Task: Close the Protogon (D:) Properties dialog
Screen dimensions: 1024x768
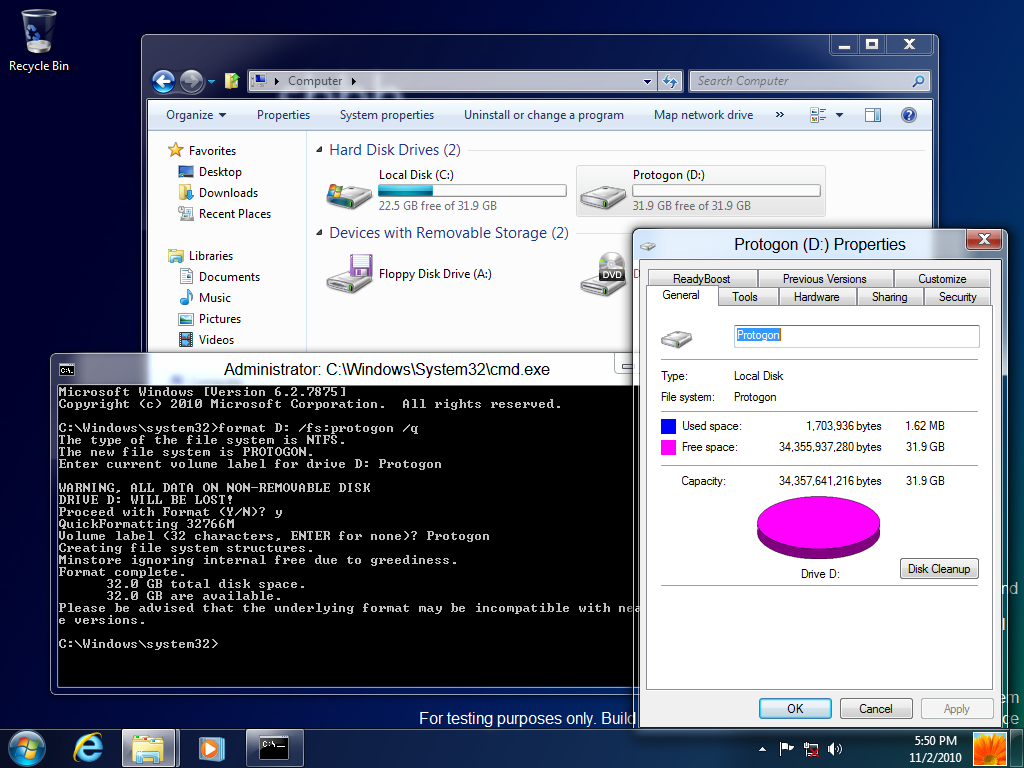Action: [984, 240]
